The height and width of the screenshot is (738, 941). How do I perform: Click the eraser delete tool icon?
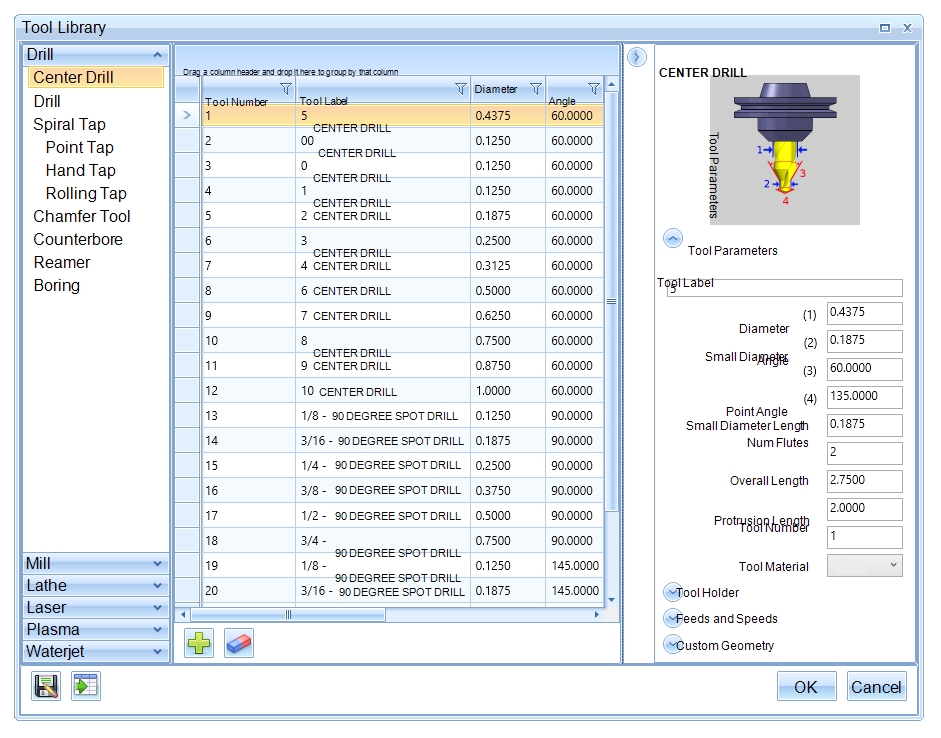(239, 643)
